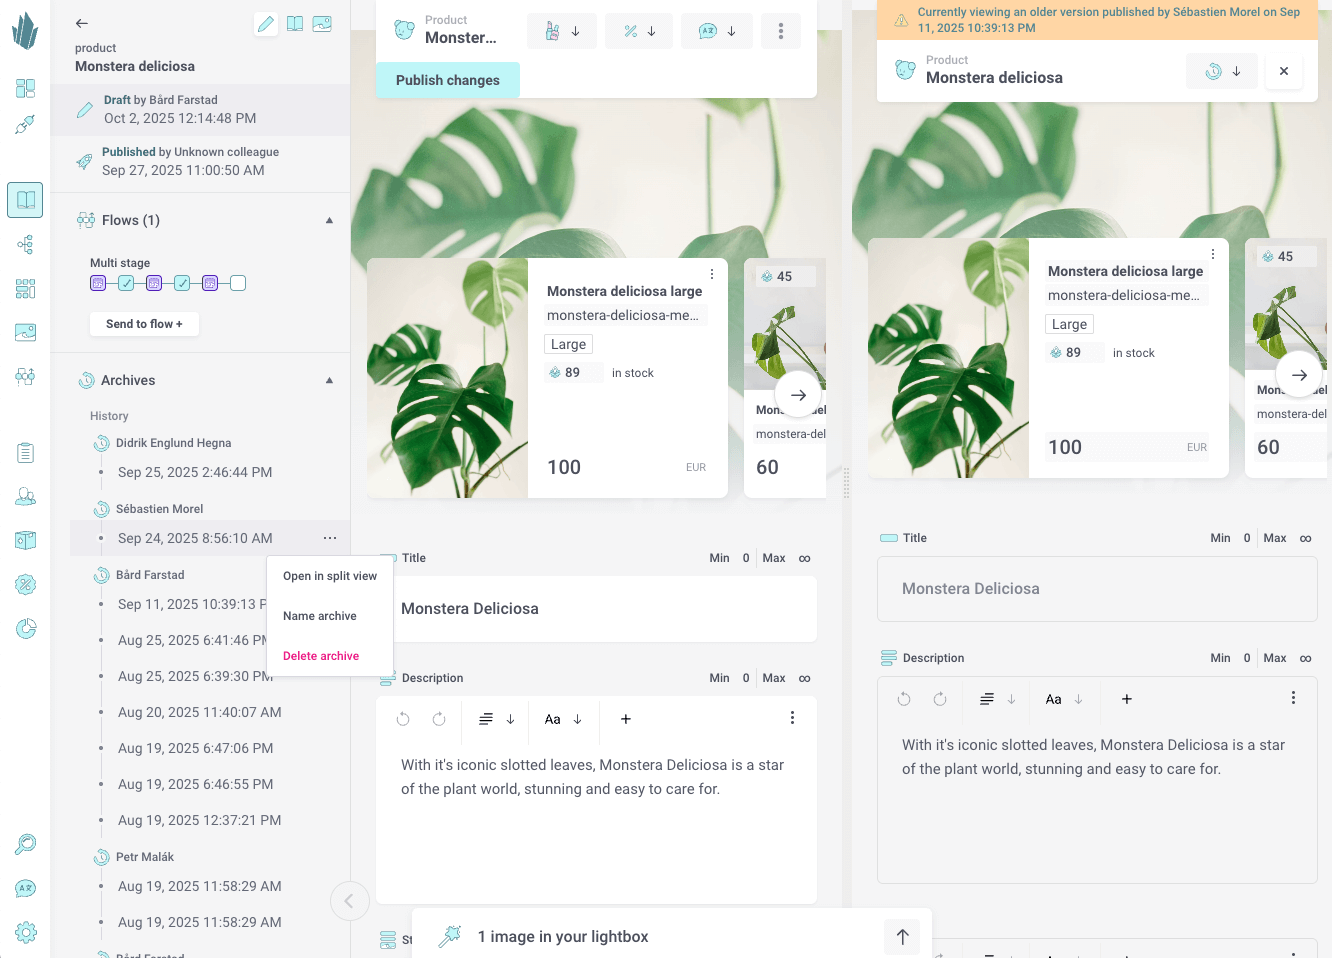Screen dimensions: 1332x958
Task: Click undo in the left Description editor toolbar
Action: click(x=403, y=719)
